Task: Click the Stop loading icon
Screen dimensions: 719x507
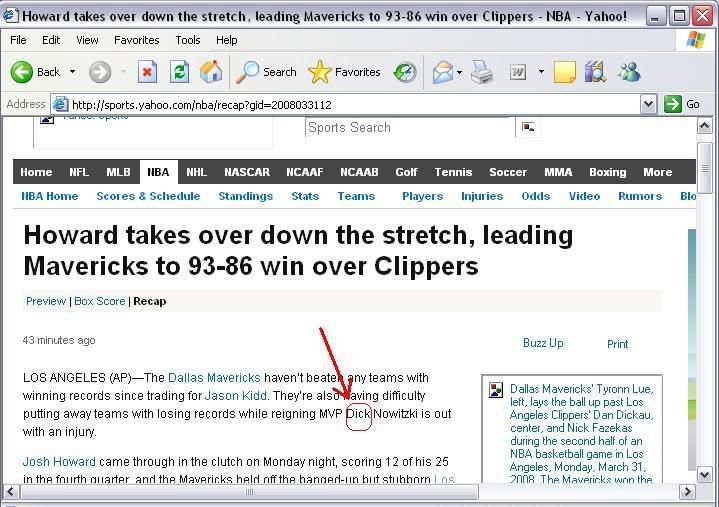Action: click(147, 72)
